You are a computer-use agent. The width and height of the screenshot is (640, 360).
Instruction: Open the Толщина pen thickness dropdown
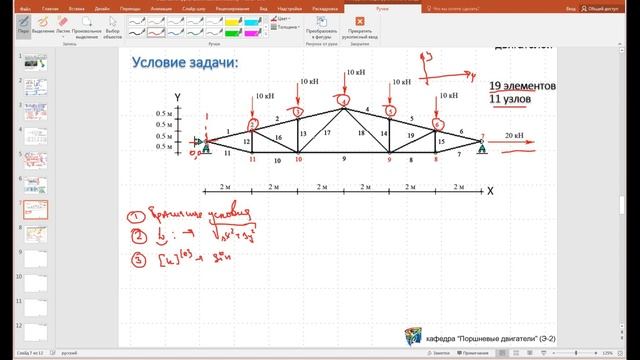point(285,27)
